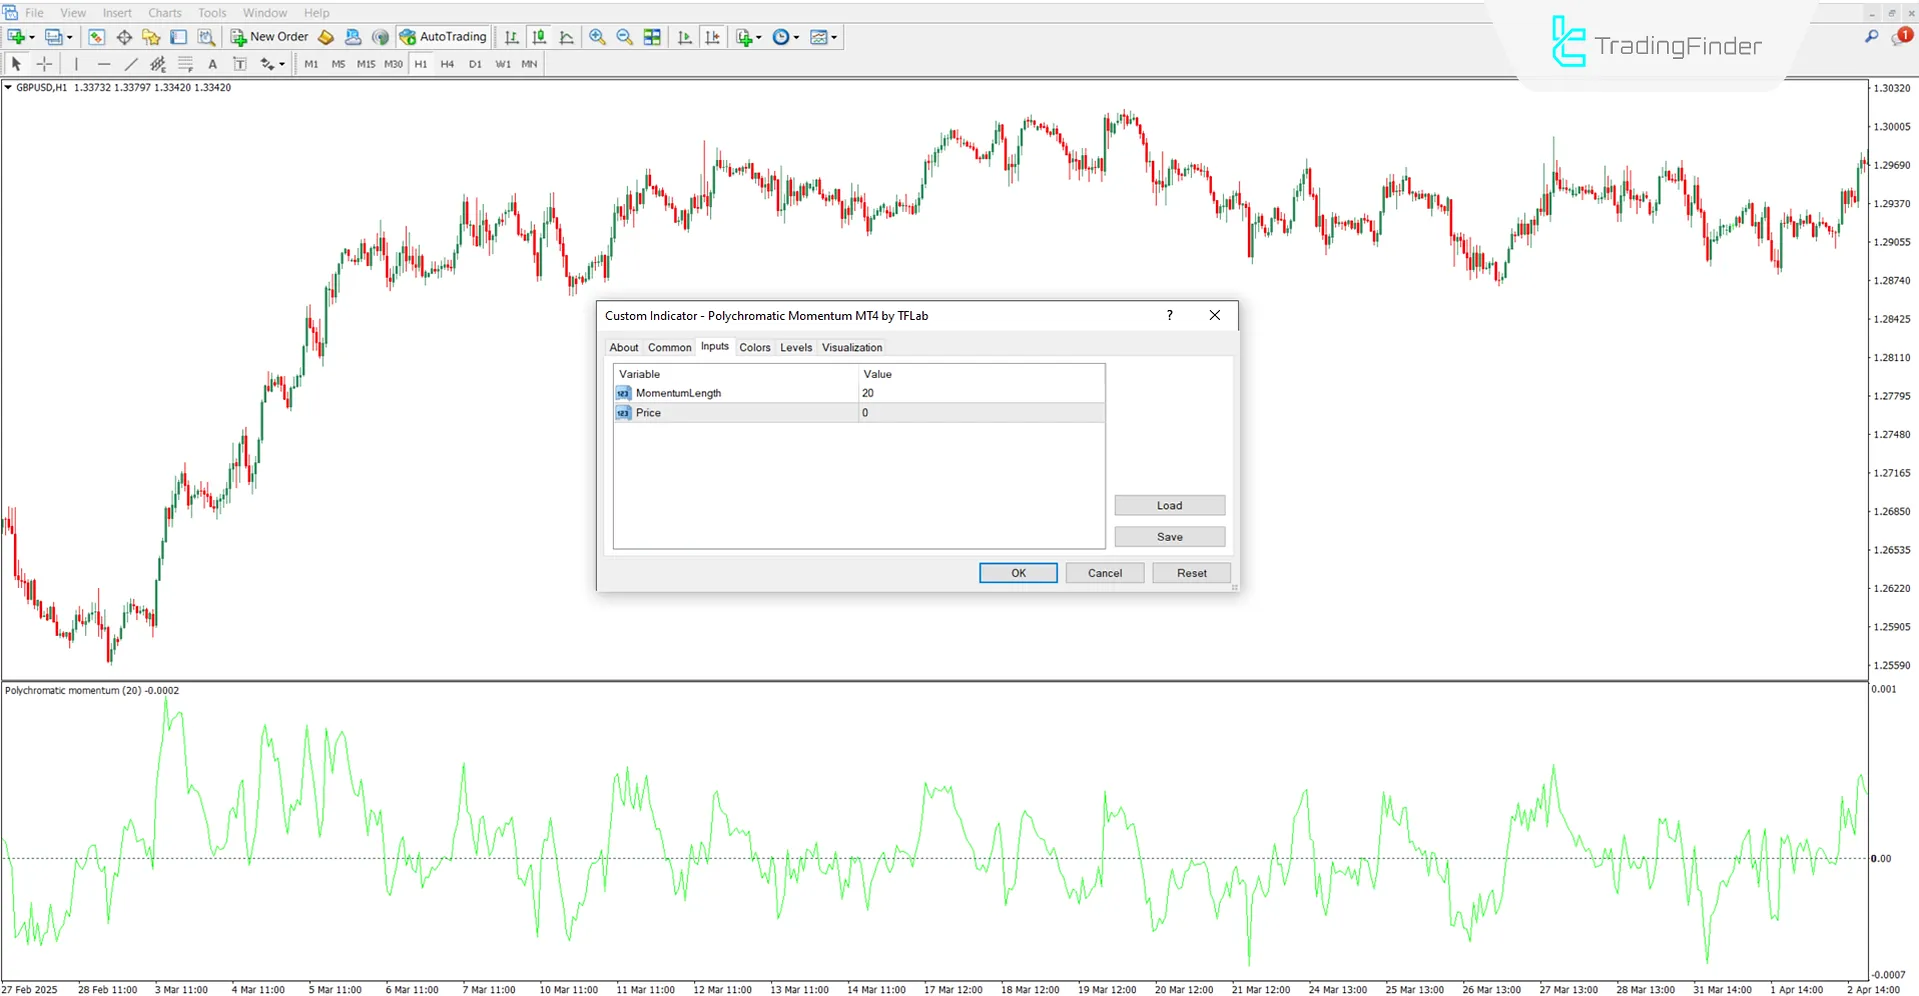The image size is (1919, 996).
Task: Select the Trendline drawing tool
Action: click(131, 63)
